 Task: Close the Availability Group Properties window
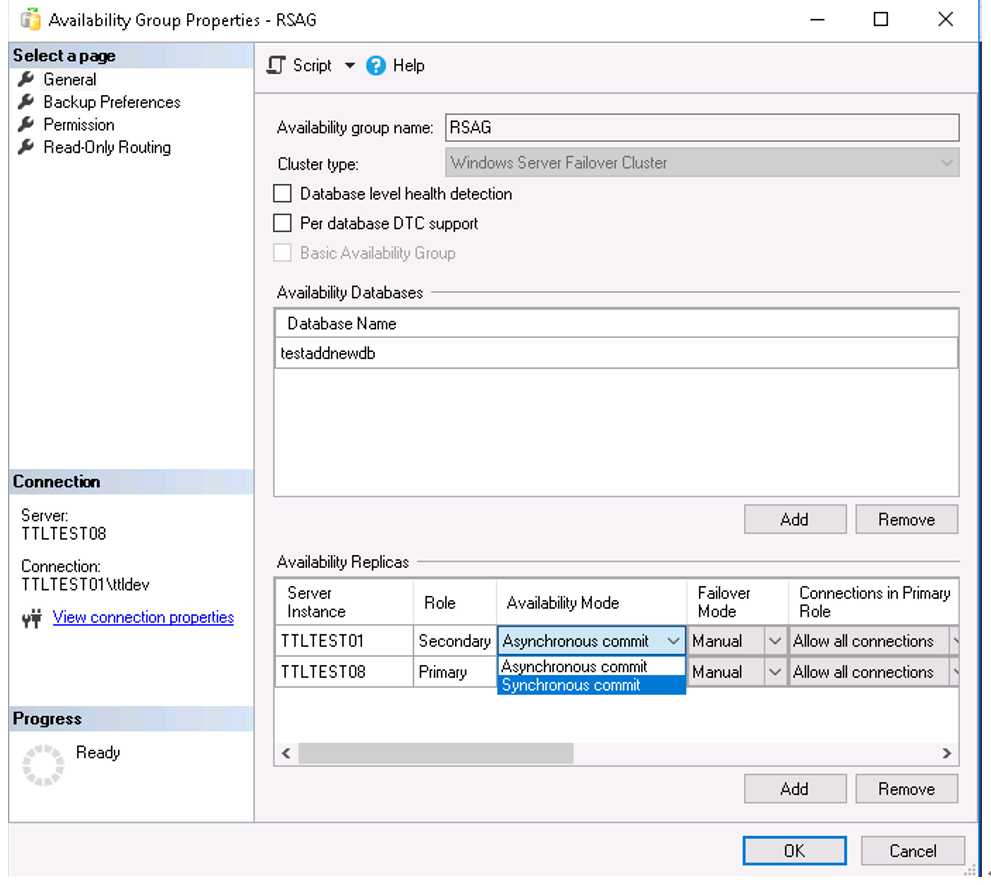945,19
